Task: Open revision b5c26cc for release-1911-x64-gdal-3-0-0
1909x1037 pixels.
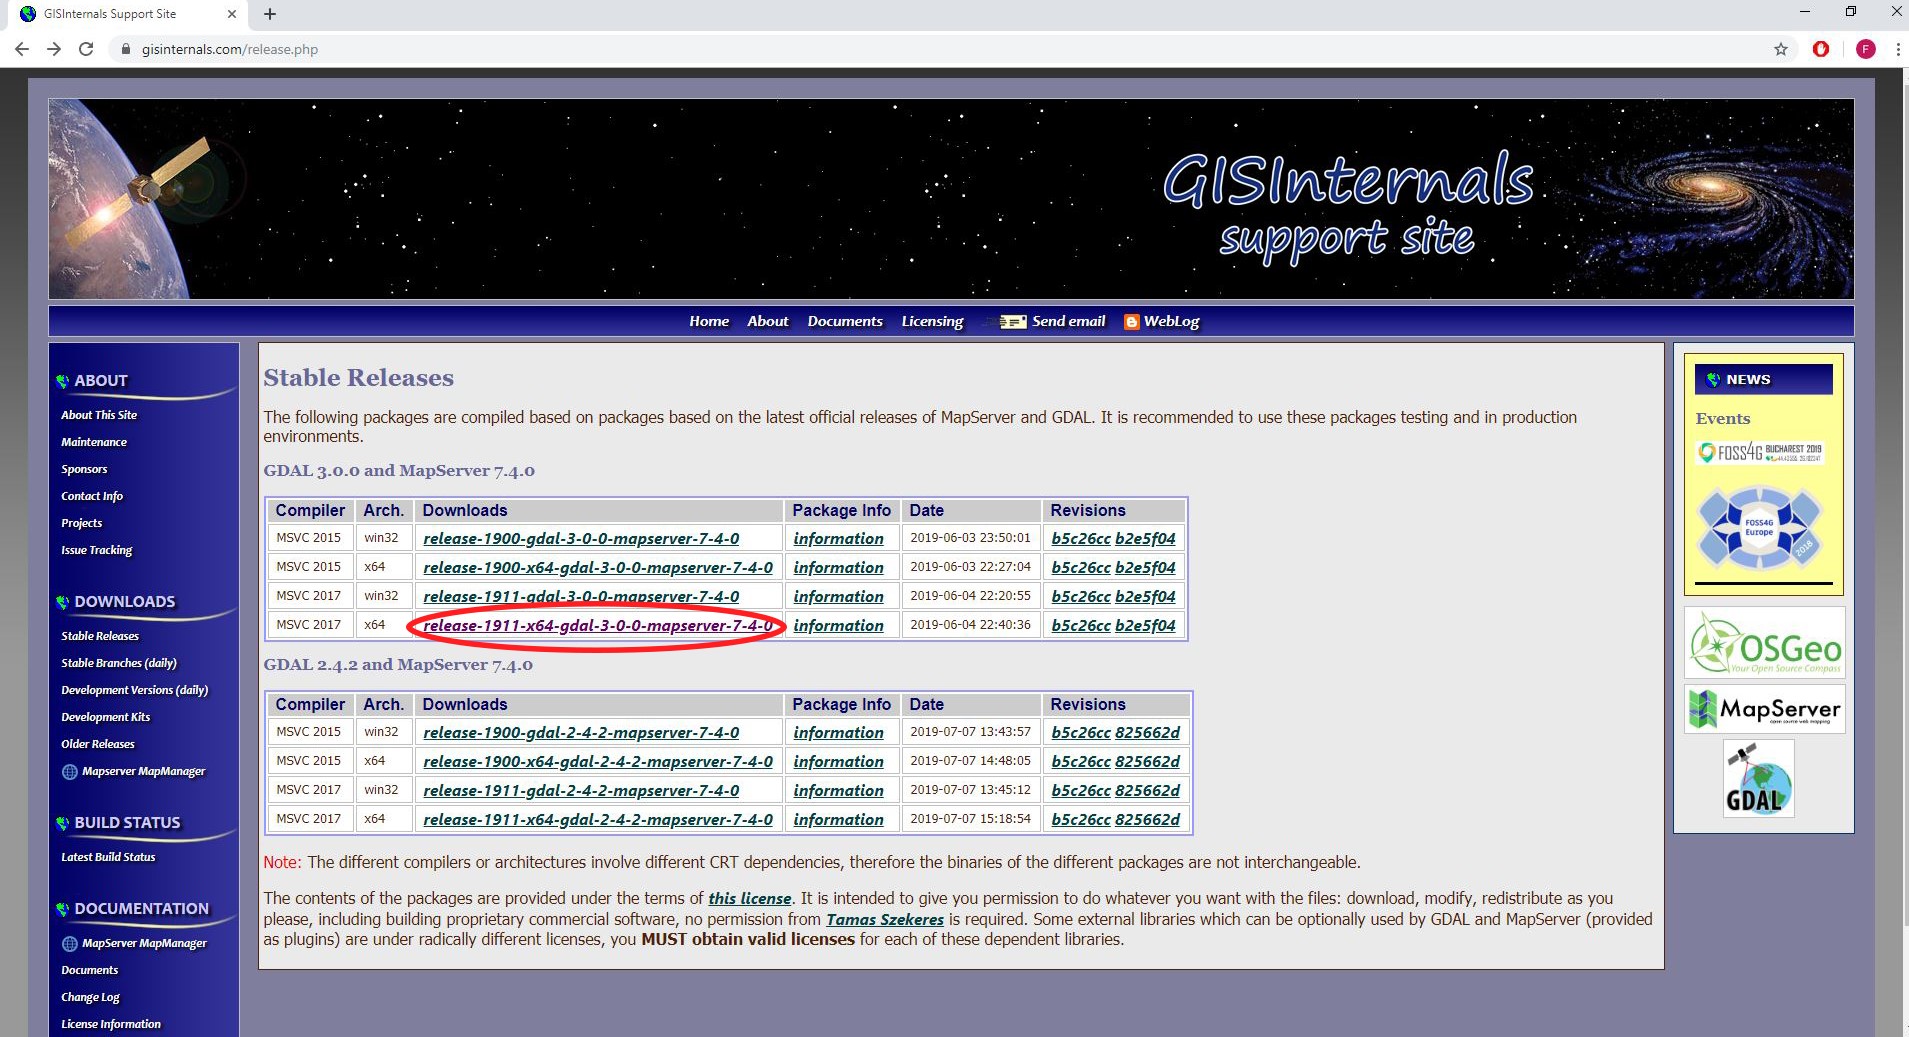Action: point(1081,625)
